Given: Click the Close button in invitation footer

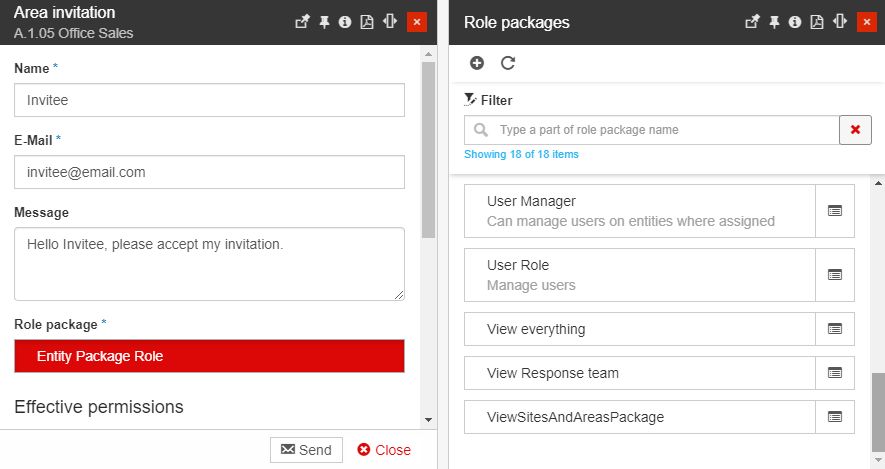Looking at the screenshot, I should [384, 450].
